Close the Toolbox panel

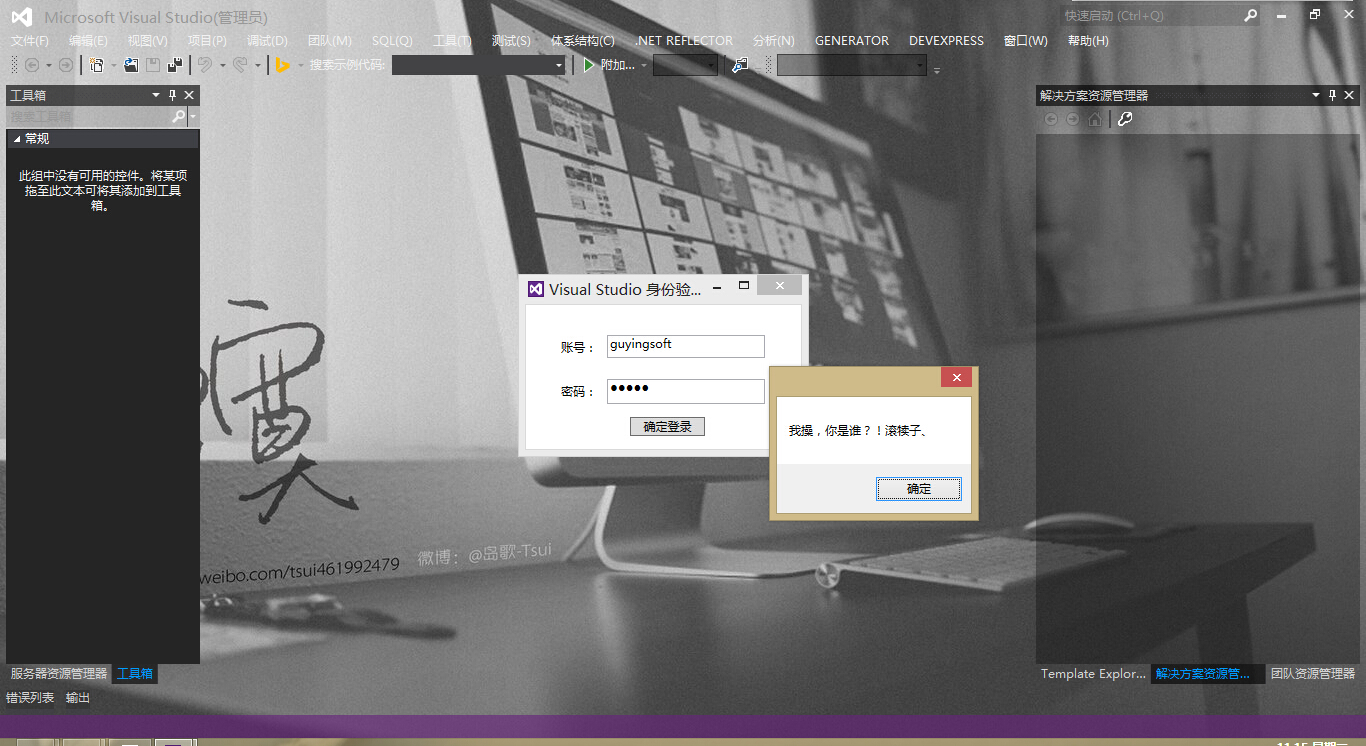point(189,95)
